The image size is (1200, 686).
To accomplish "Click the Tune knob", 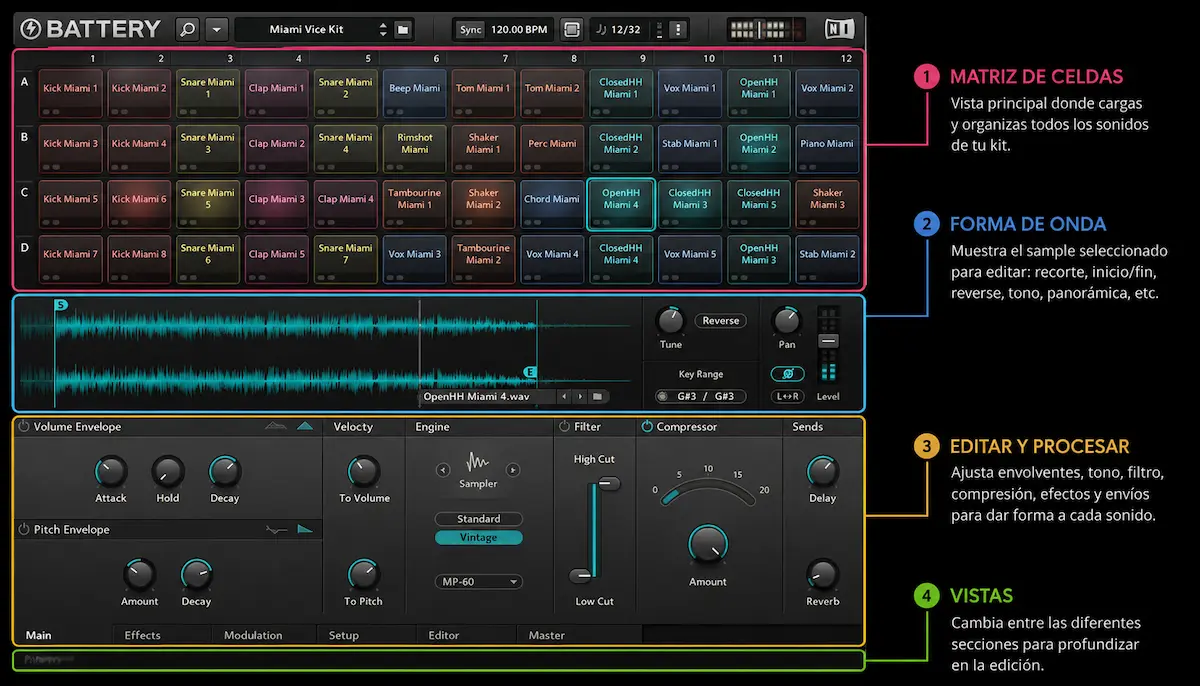I will pyautogui.click(x=671, y=321).
